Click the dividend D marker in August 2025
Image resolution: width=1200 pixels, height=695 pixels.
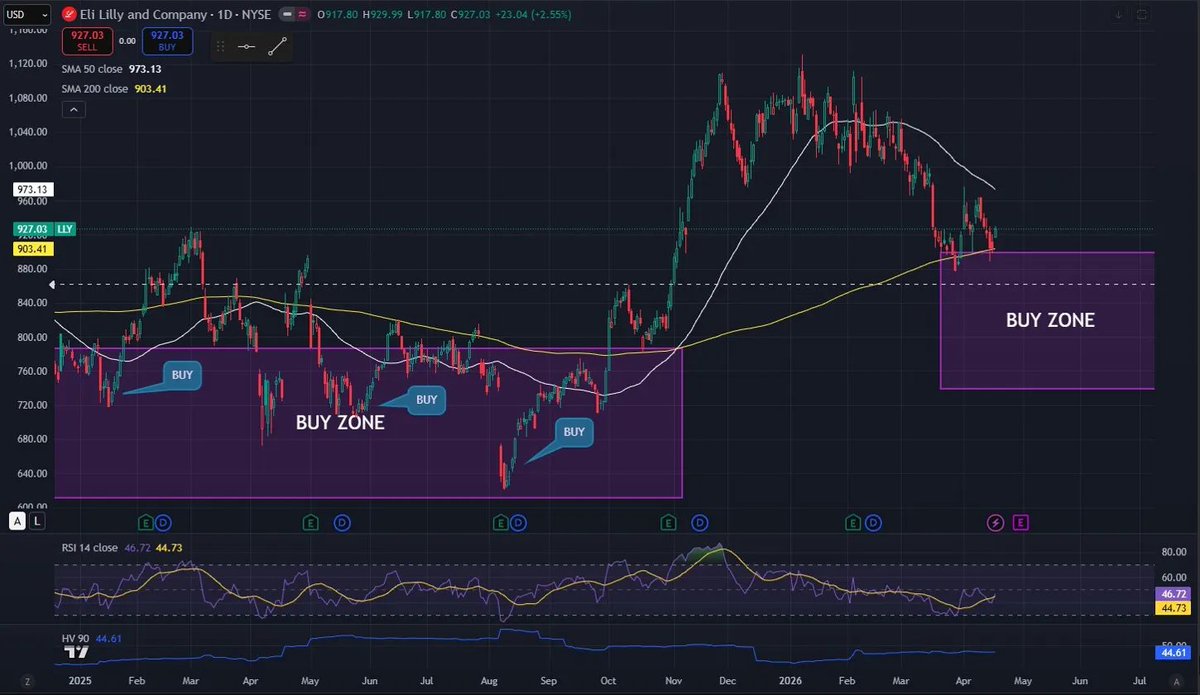518,522
